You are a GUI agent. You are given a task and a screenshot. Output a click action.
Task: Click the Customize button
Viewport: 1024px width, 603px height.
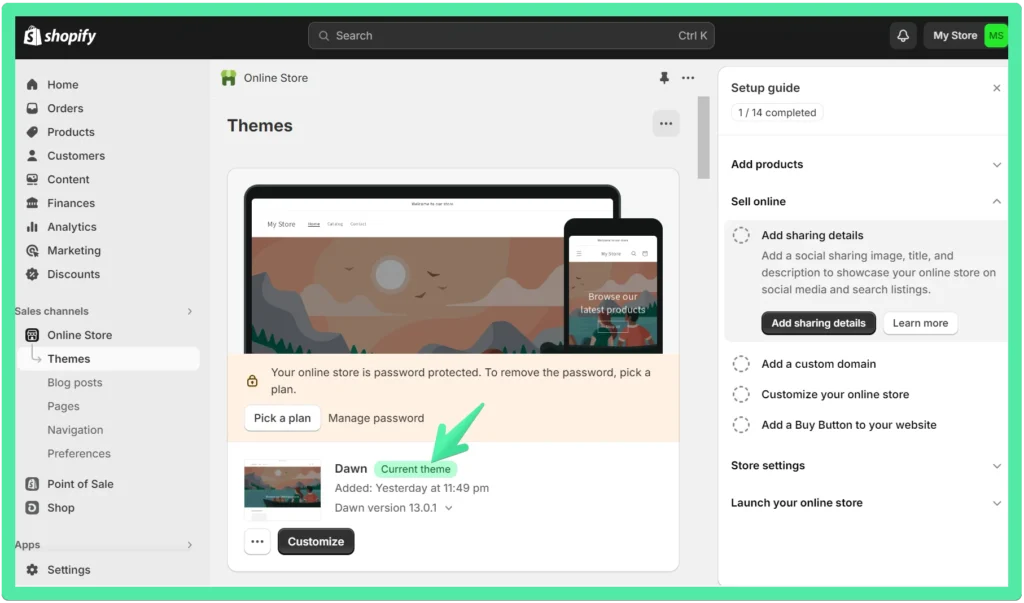click(316, 542)
